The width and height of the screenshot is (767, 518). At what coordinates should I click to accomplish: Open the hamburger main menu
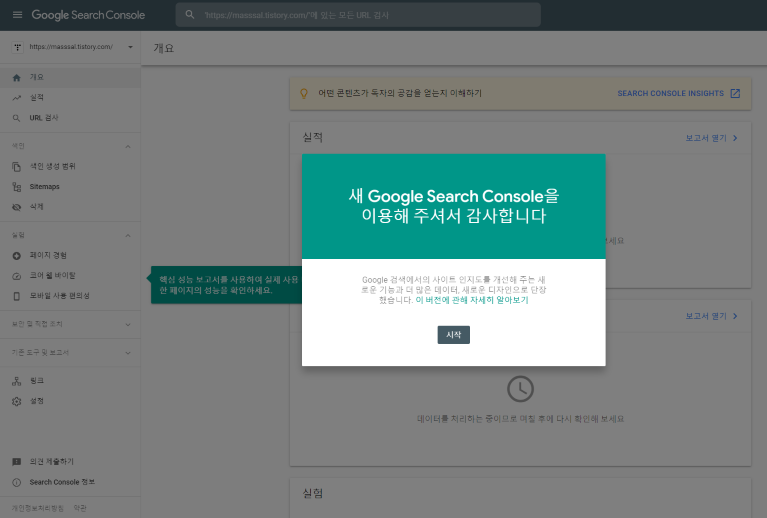[17, 15]
